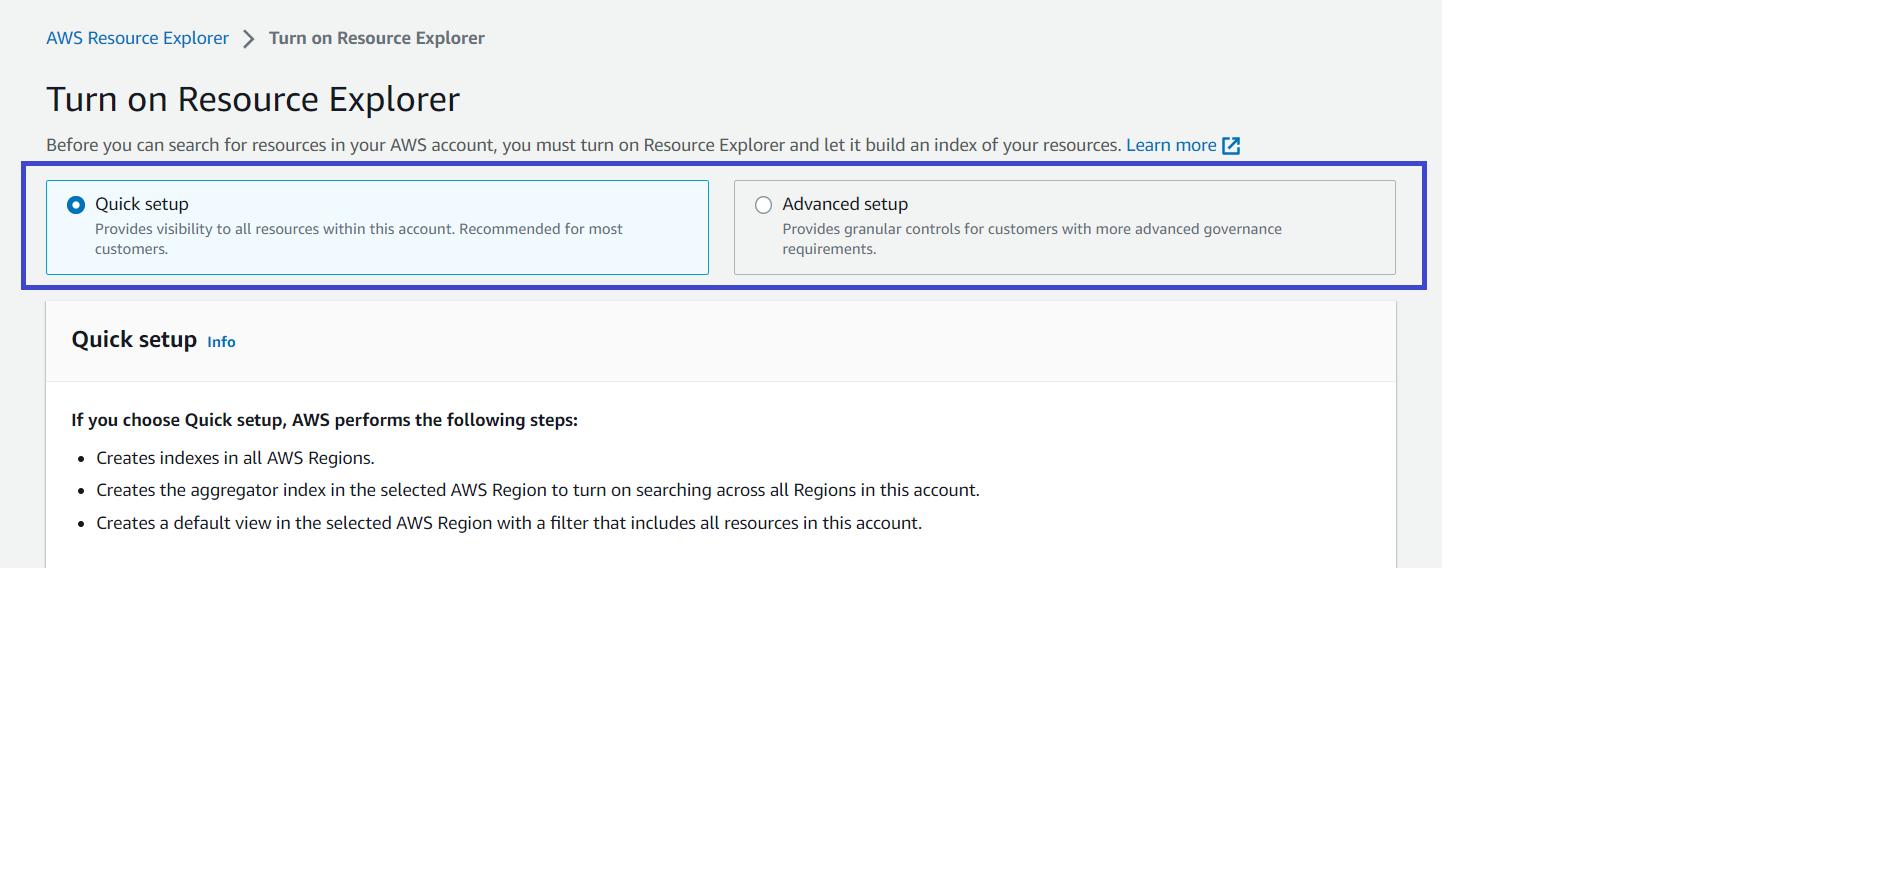The width and height of the screenshot is (1879, 886).
Task: Click the Advanced setup description about granular controls
Action: [x=1032, y=239]
